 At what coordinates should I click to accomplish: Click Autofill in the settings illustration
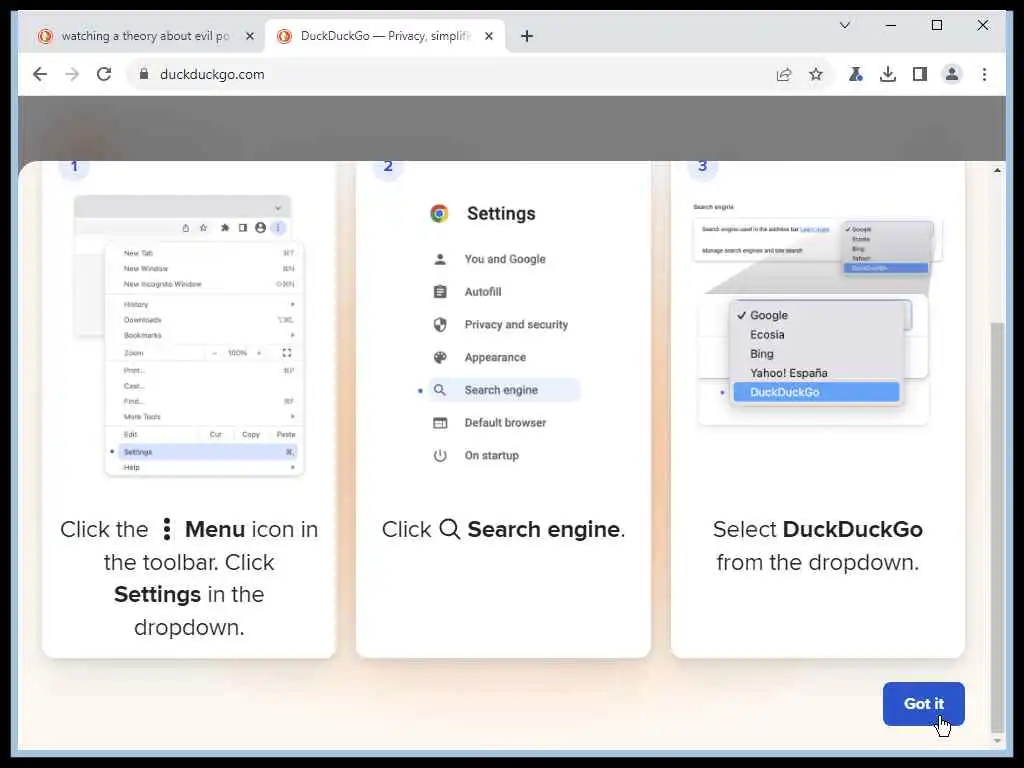coord(483,292)
